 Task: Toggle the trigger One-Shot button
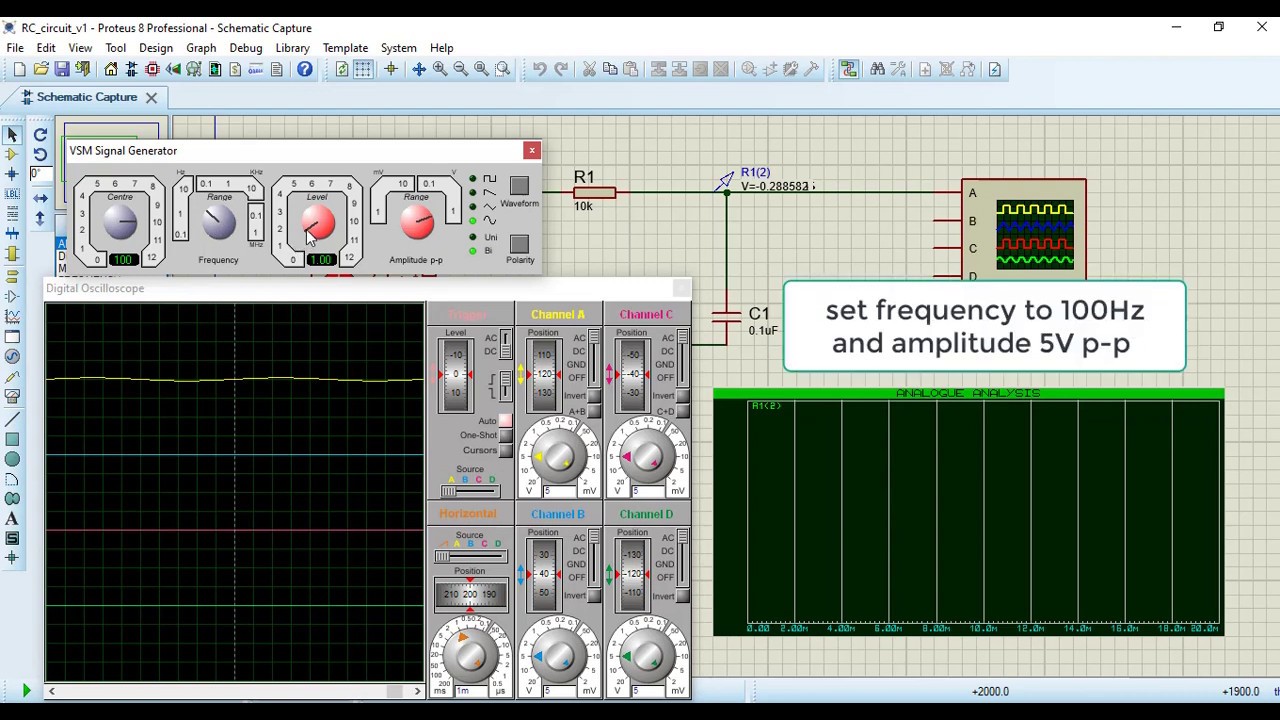(505, 436)
